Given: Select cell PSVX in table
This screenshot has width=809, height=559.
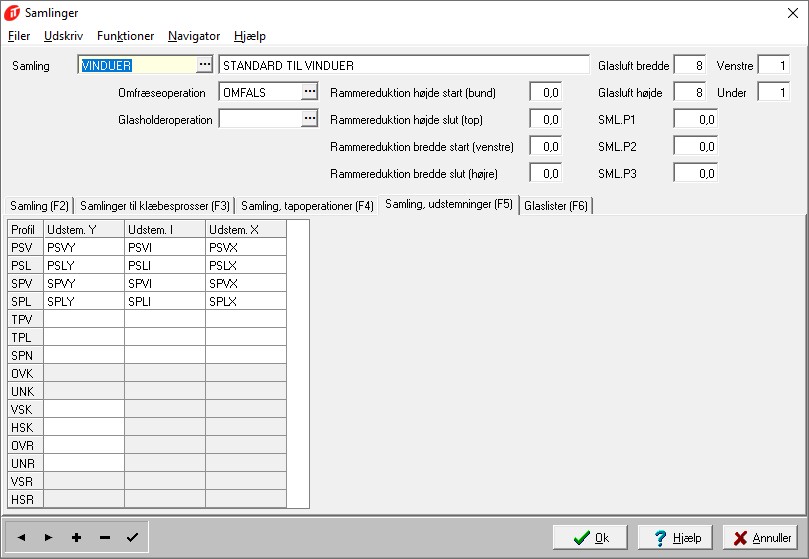Looking at the screenshot, I should 246,247.
